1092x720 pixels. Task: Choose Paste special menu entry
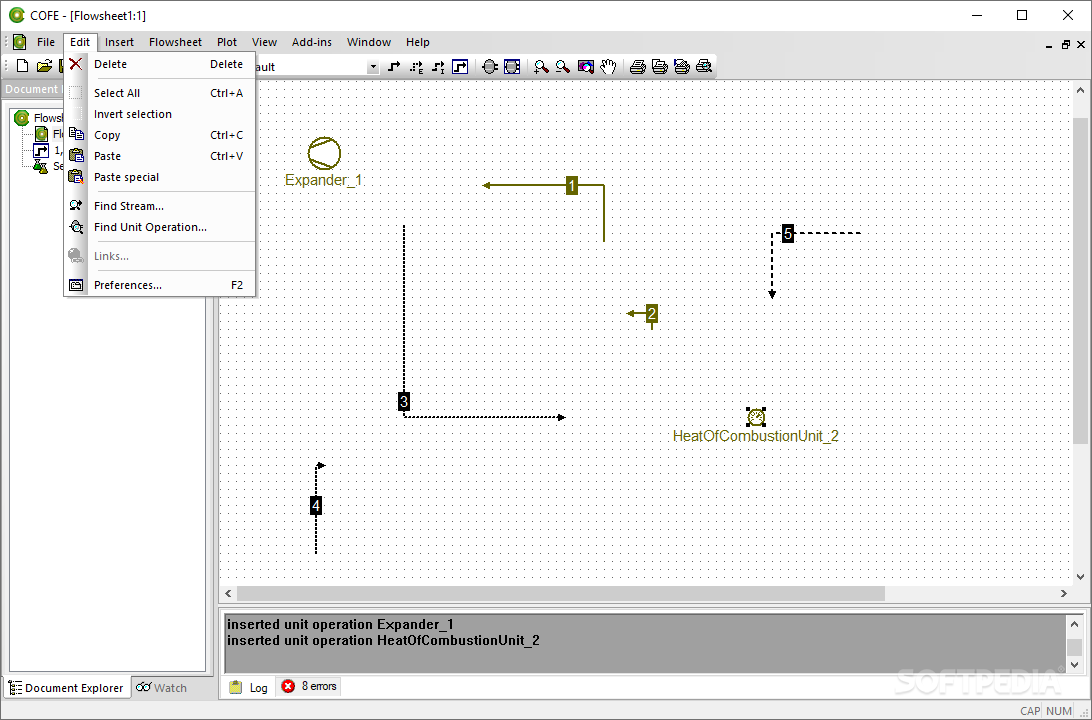coord(159,177)
